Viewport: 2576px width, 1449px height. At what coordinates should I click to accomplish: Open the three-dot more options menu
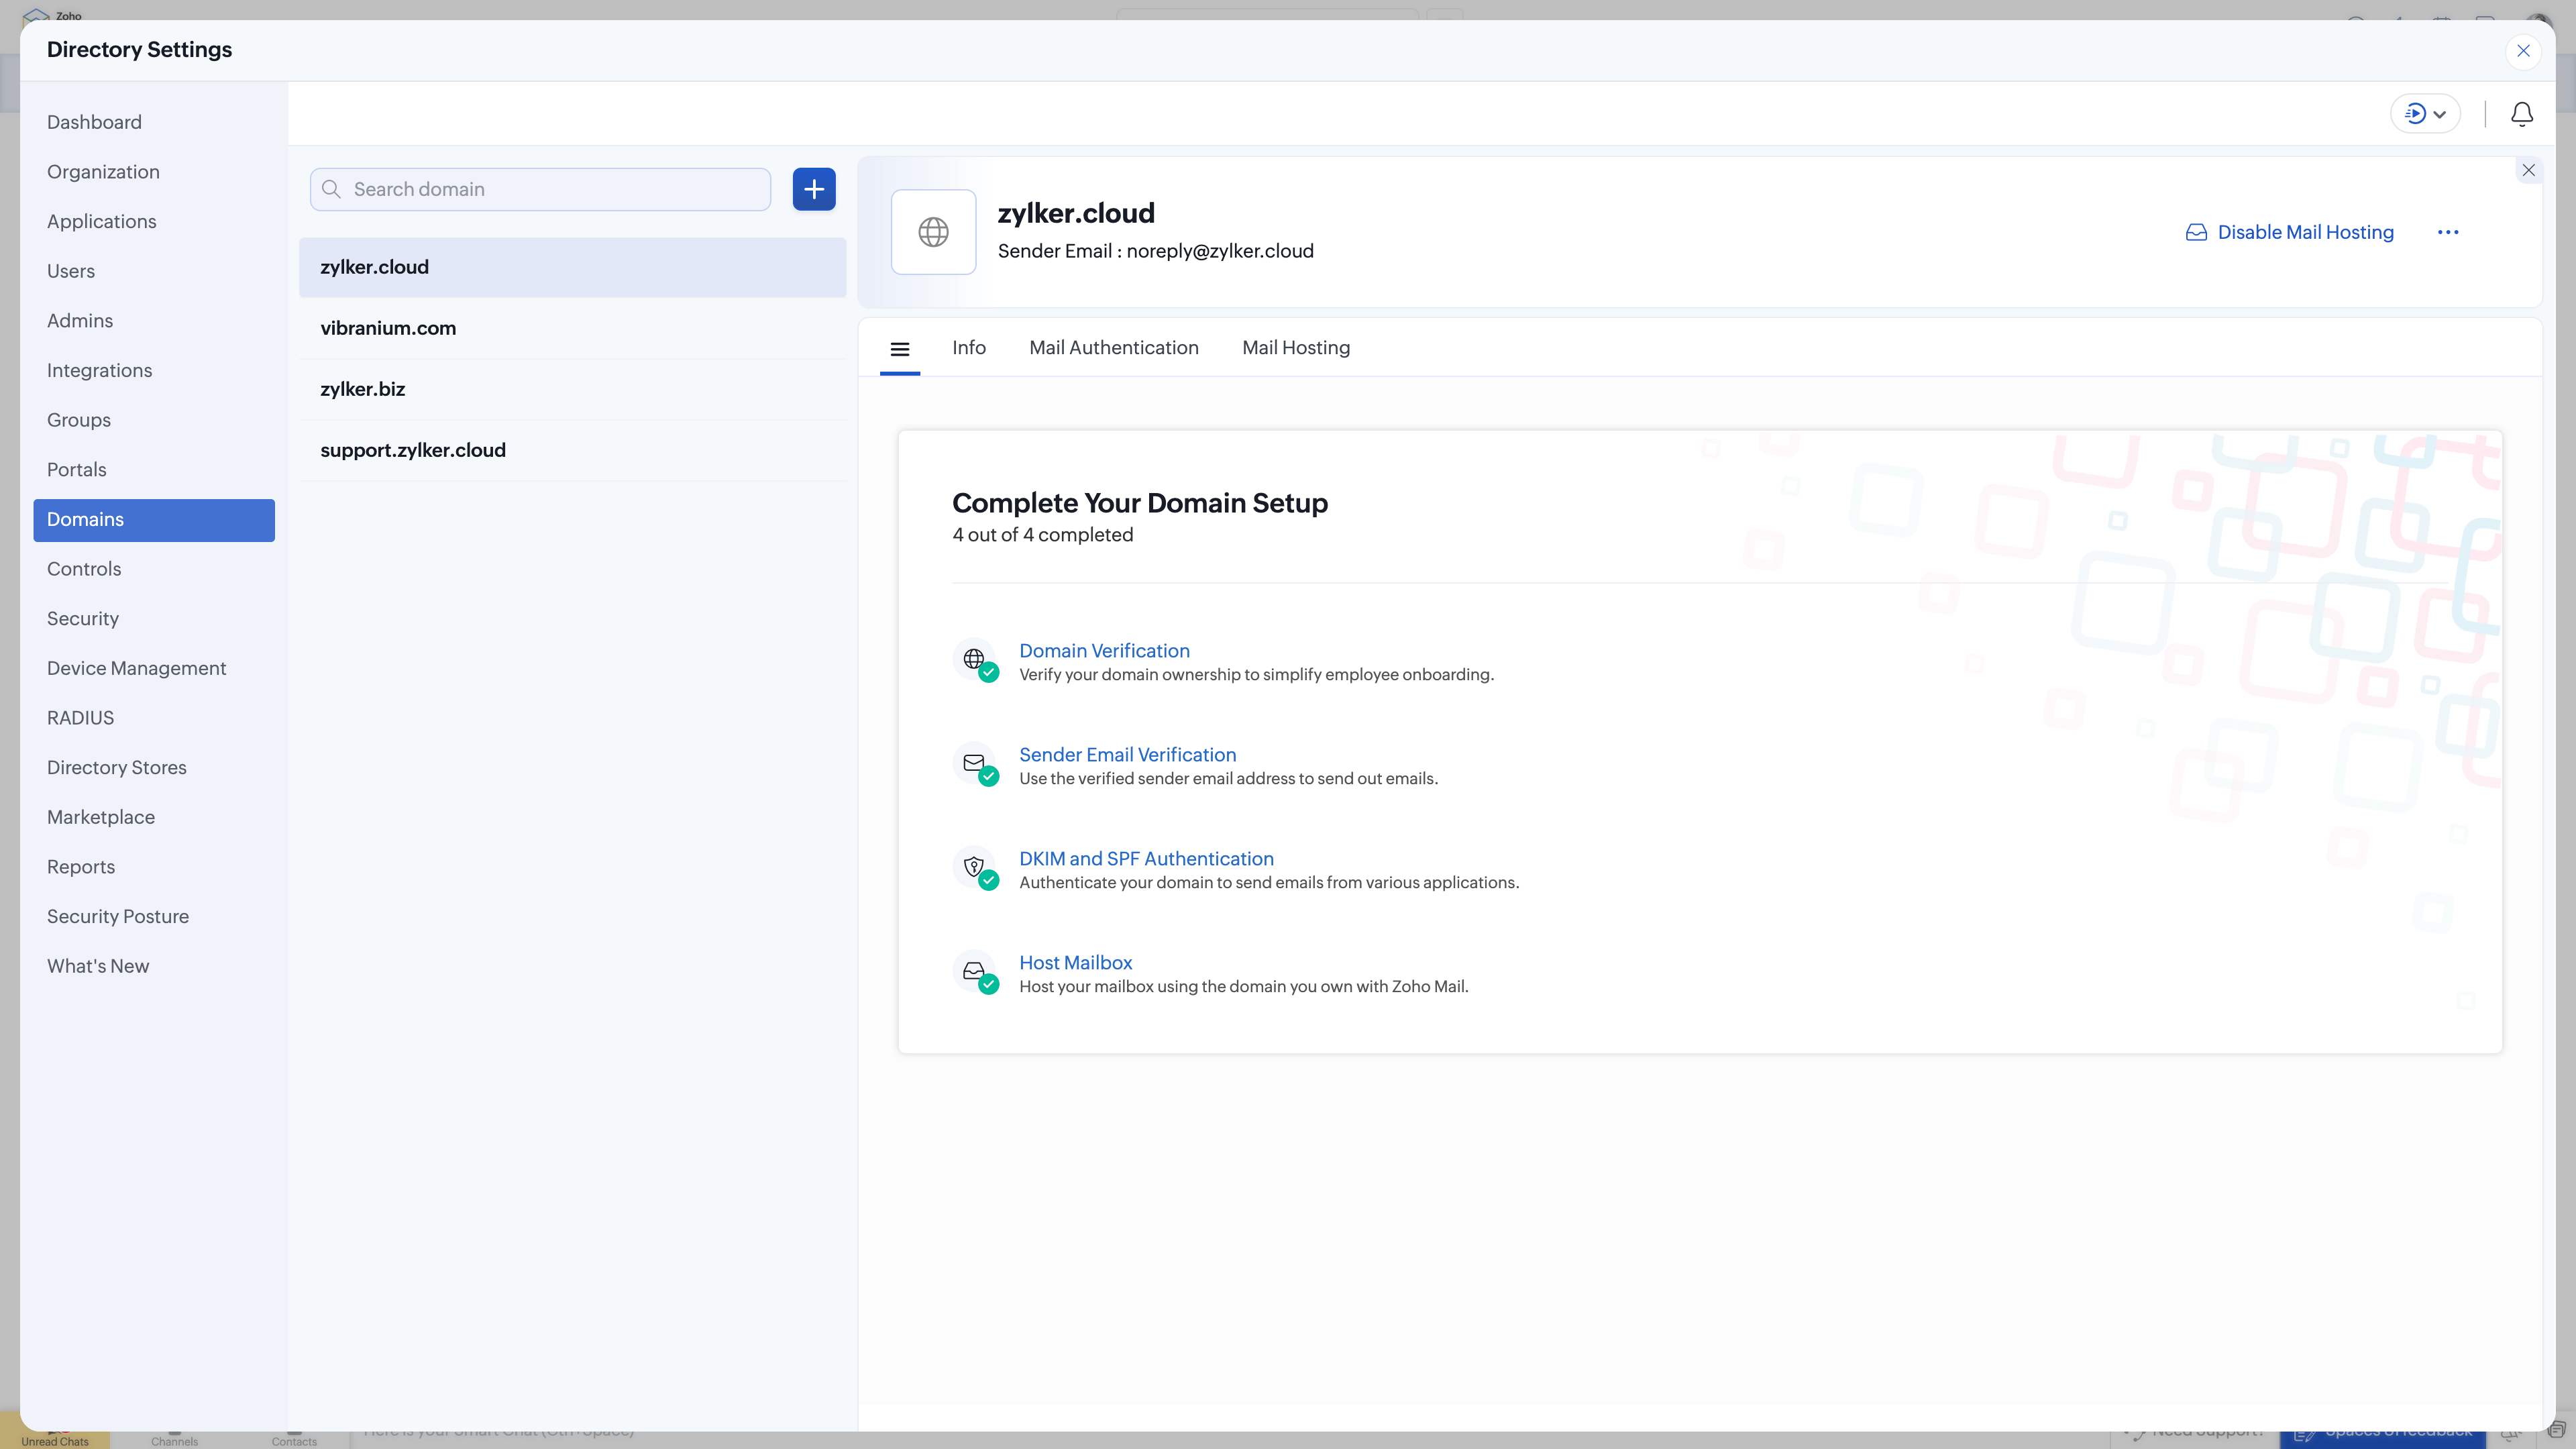point(2447,232)
